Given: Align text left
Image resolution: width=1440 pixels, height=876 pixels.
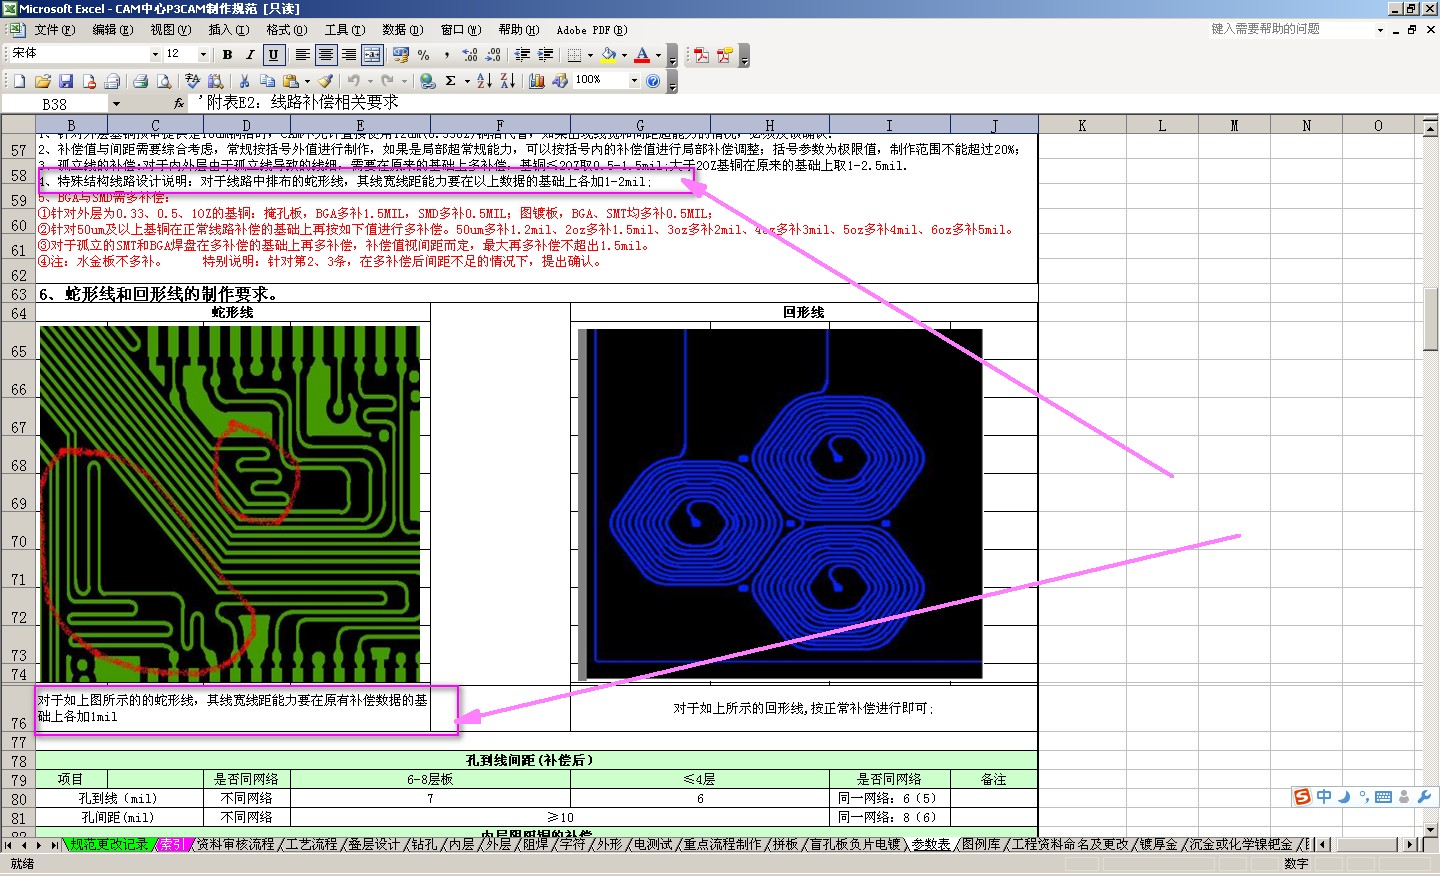Looking at the screenshot, I should coord(302,55).
